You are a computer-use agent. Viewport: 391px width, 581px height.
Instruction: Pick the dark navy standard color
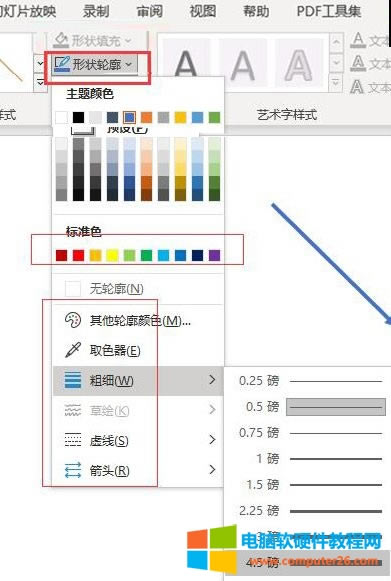pos(198,255)
